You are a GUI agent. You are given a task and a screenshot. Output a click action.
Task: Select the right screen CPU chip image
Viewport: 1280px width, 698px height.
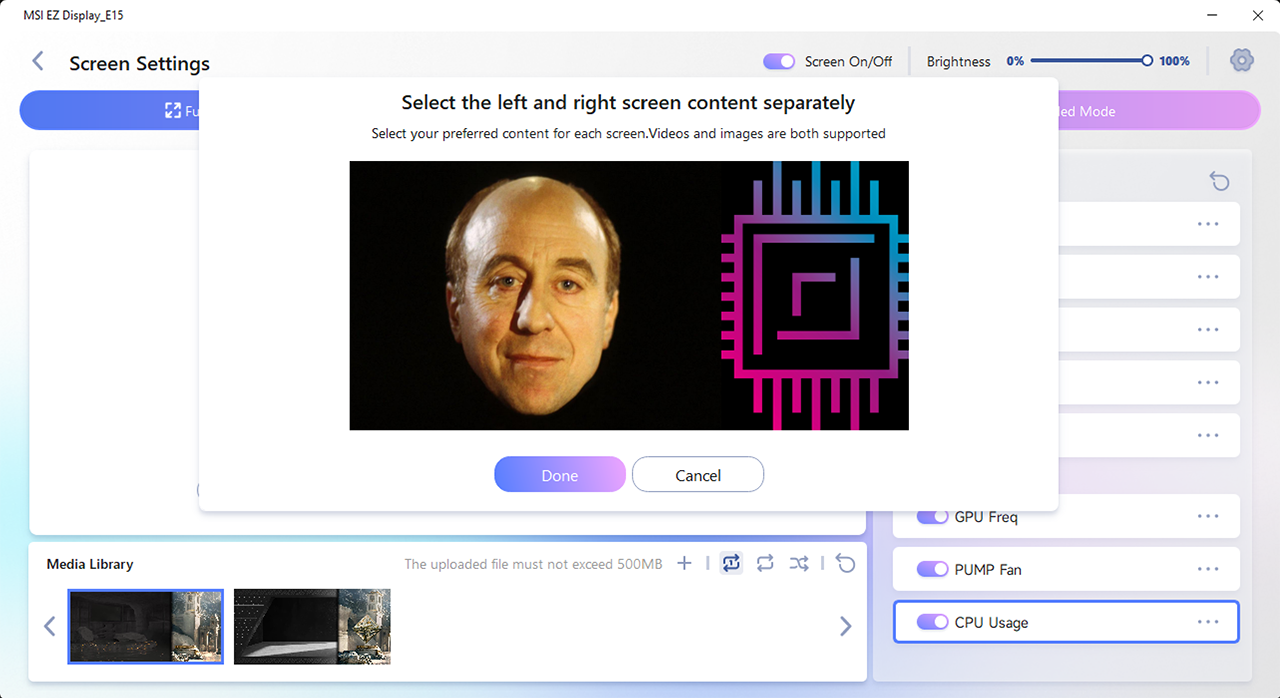[x=814, y=296]
